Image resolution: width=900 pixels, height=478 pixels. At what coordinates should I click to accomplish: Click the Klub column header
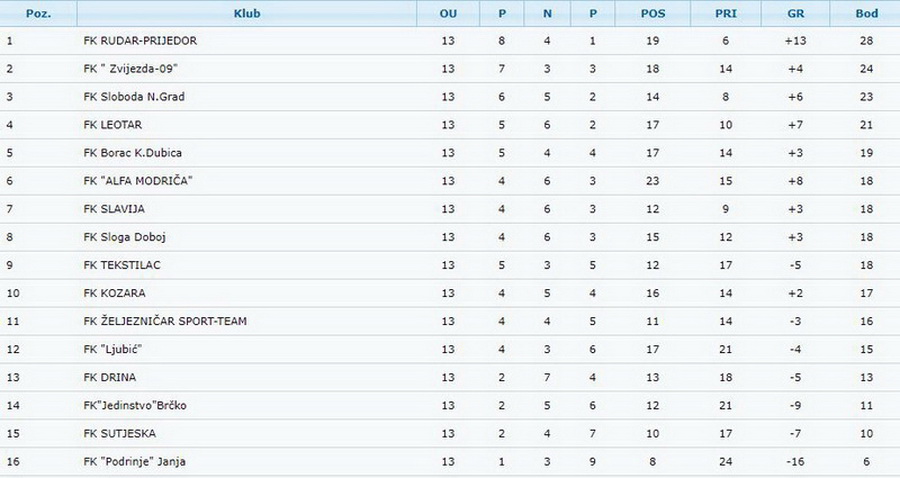247,13
